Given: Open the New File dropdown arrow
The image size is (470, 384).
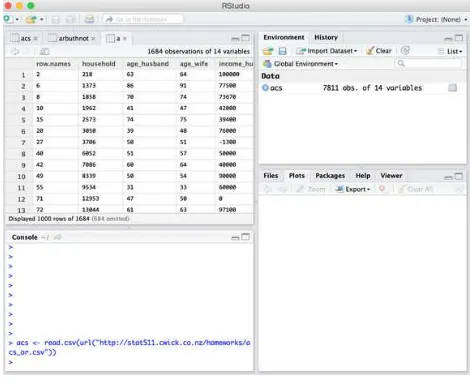Looking at the screenshot, I should tap(17, 20).
